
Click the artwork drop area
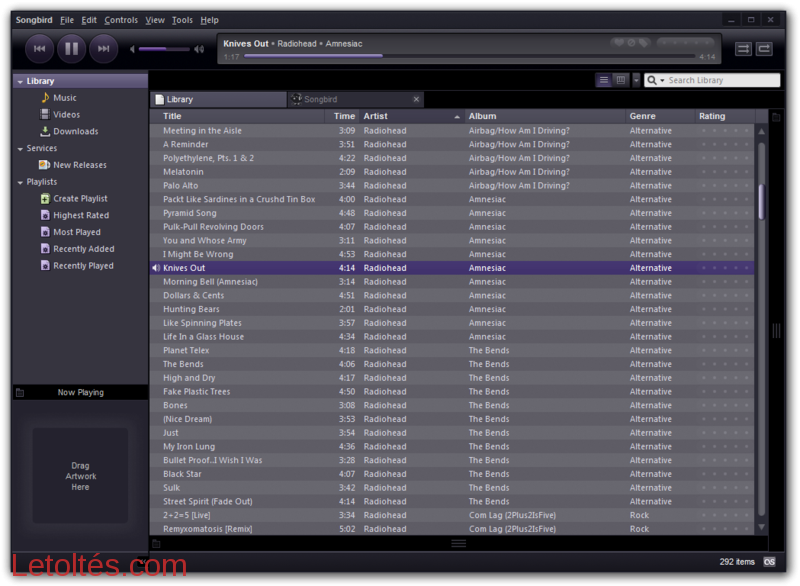(80, 475)
